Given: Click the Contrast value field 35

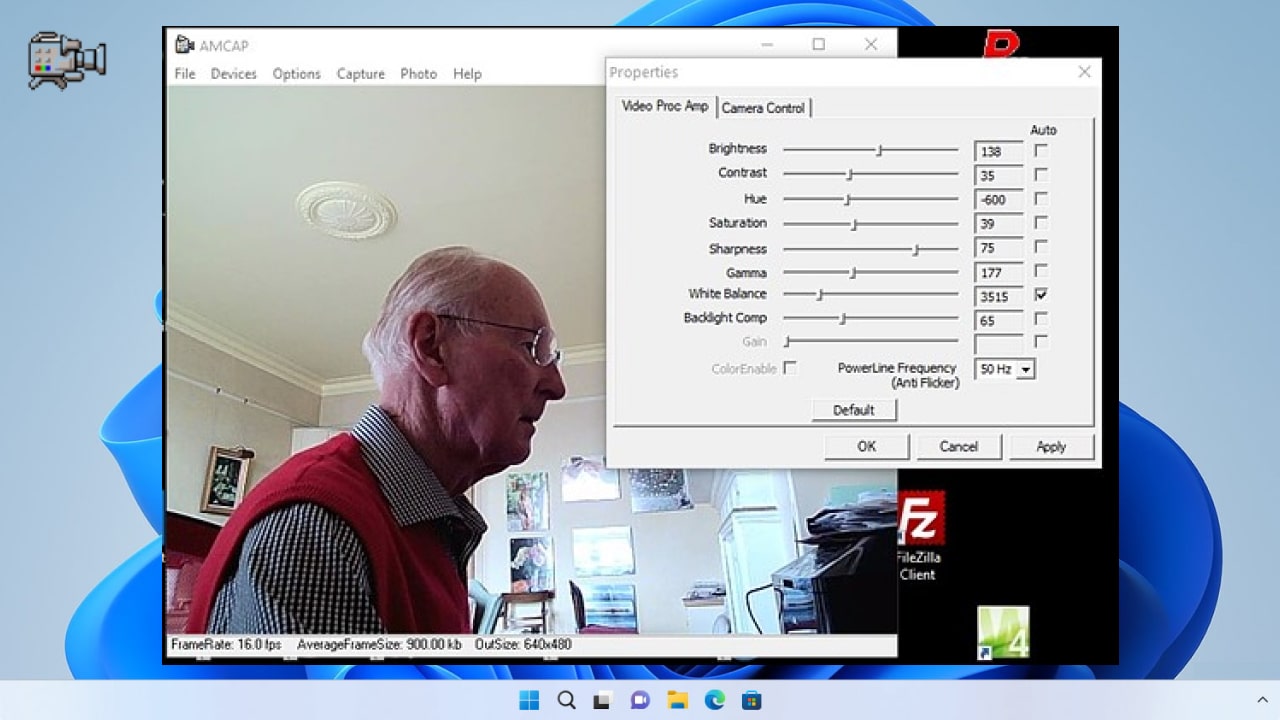Looking at the screenshot, I should [x=999, y=176].
